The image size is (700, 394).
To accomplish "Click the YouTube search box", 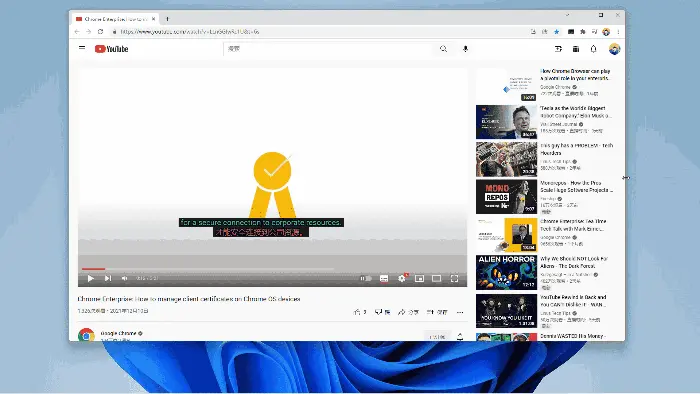I will coord(328,49).
